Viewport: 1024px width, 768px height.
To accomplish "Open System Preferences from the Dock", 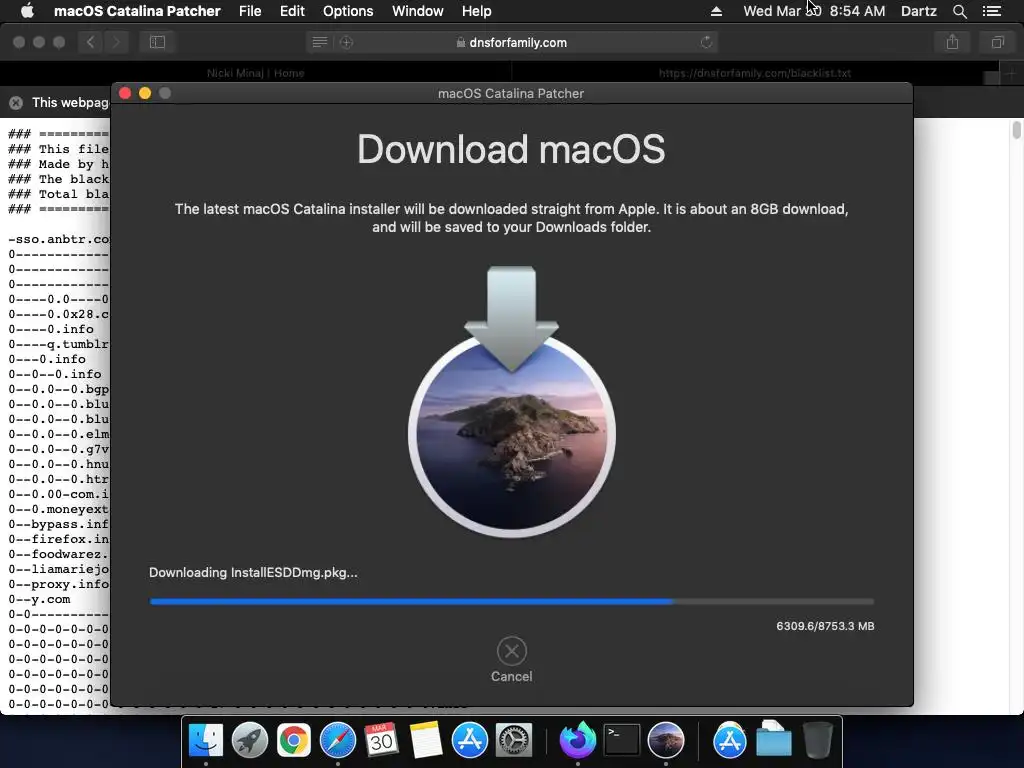I will click(x=514, y=741).
